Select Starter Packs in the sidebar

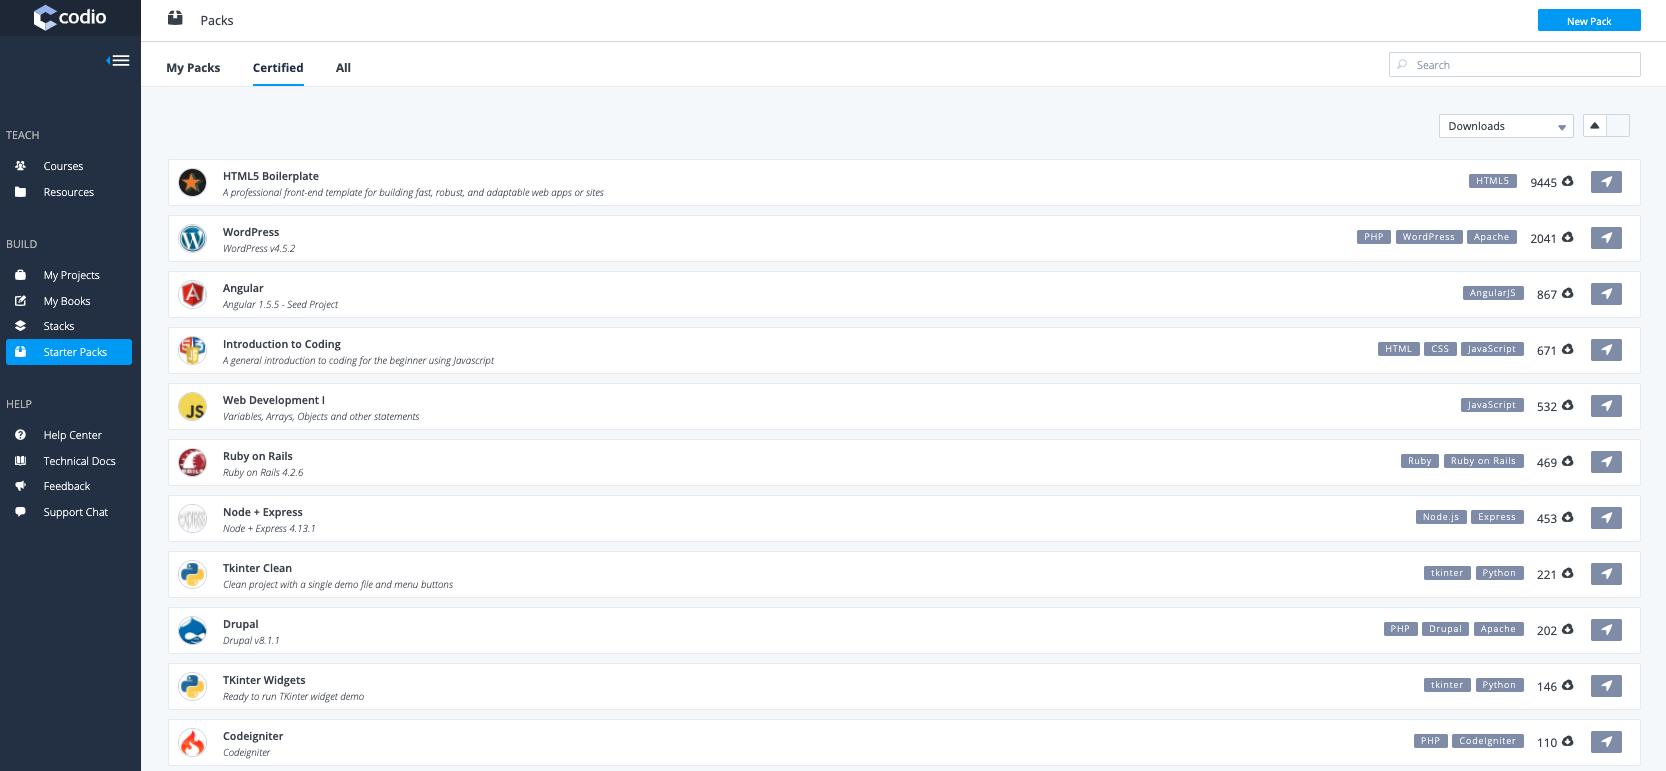69,352
